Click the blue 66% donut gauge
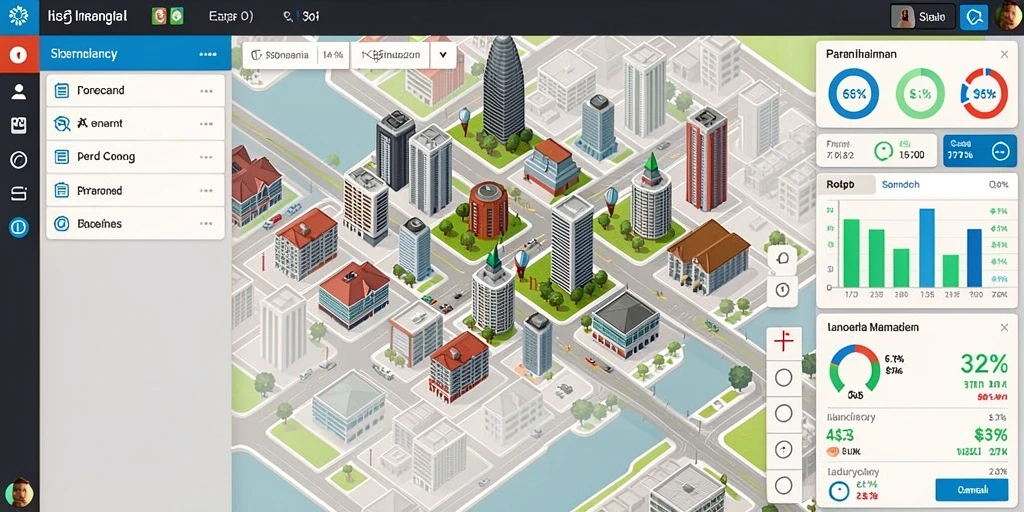 click(854, 94)
